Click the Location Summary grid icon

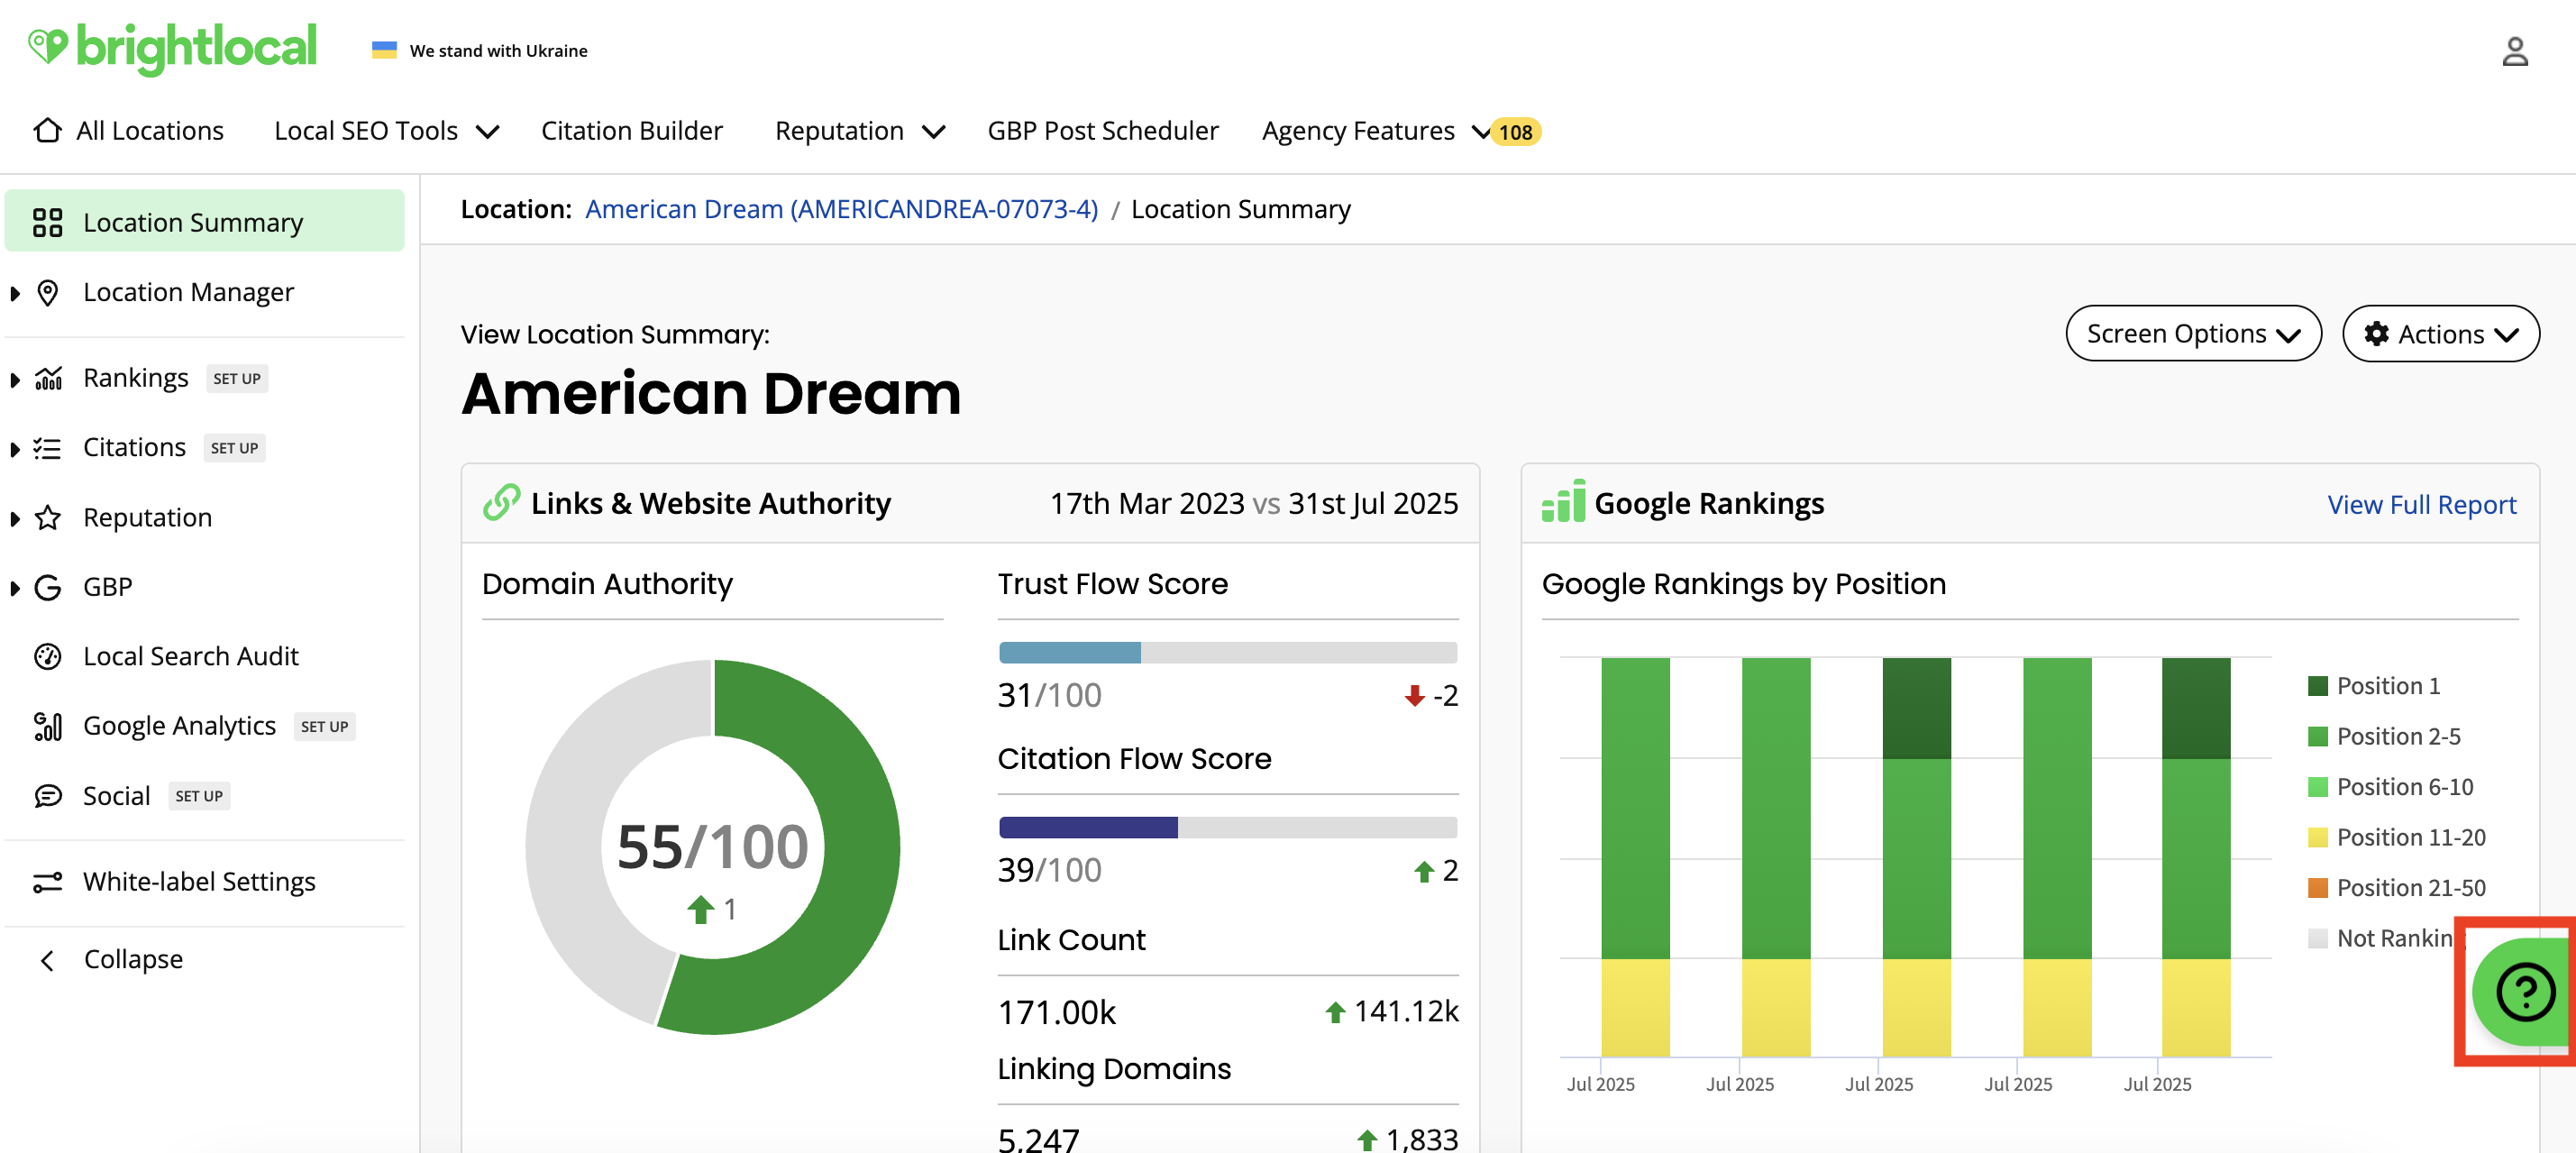coord(47,222)
